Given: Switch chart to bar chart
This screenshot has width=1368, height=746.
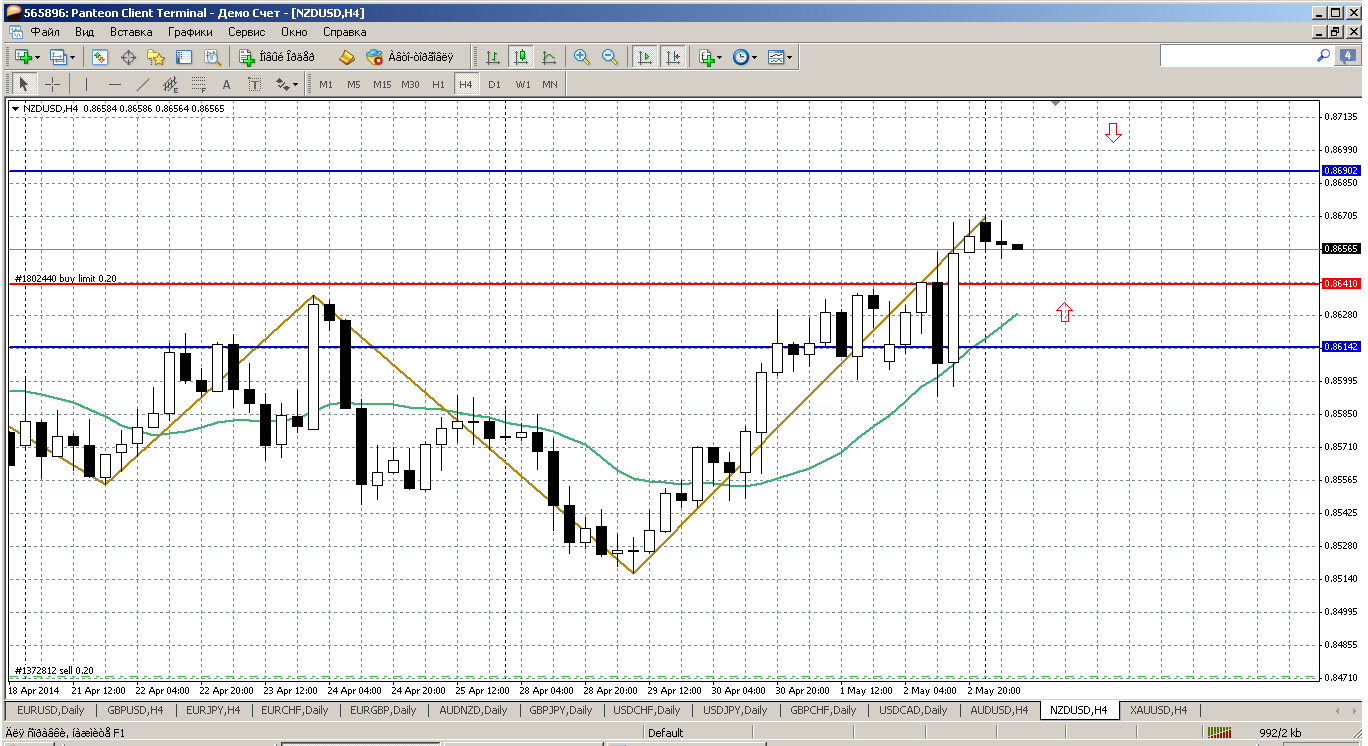Looking at the screenshot, I should (493, 57).
